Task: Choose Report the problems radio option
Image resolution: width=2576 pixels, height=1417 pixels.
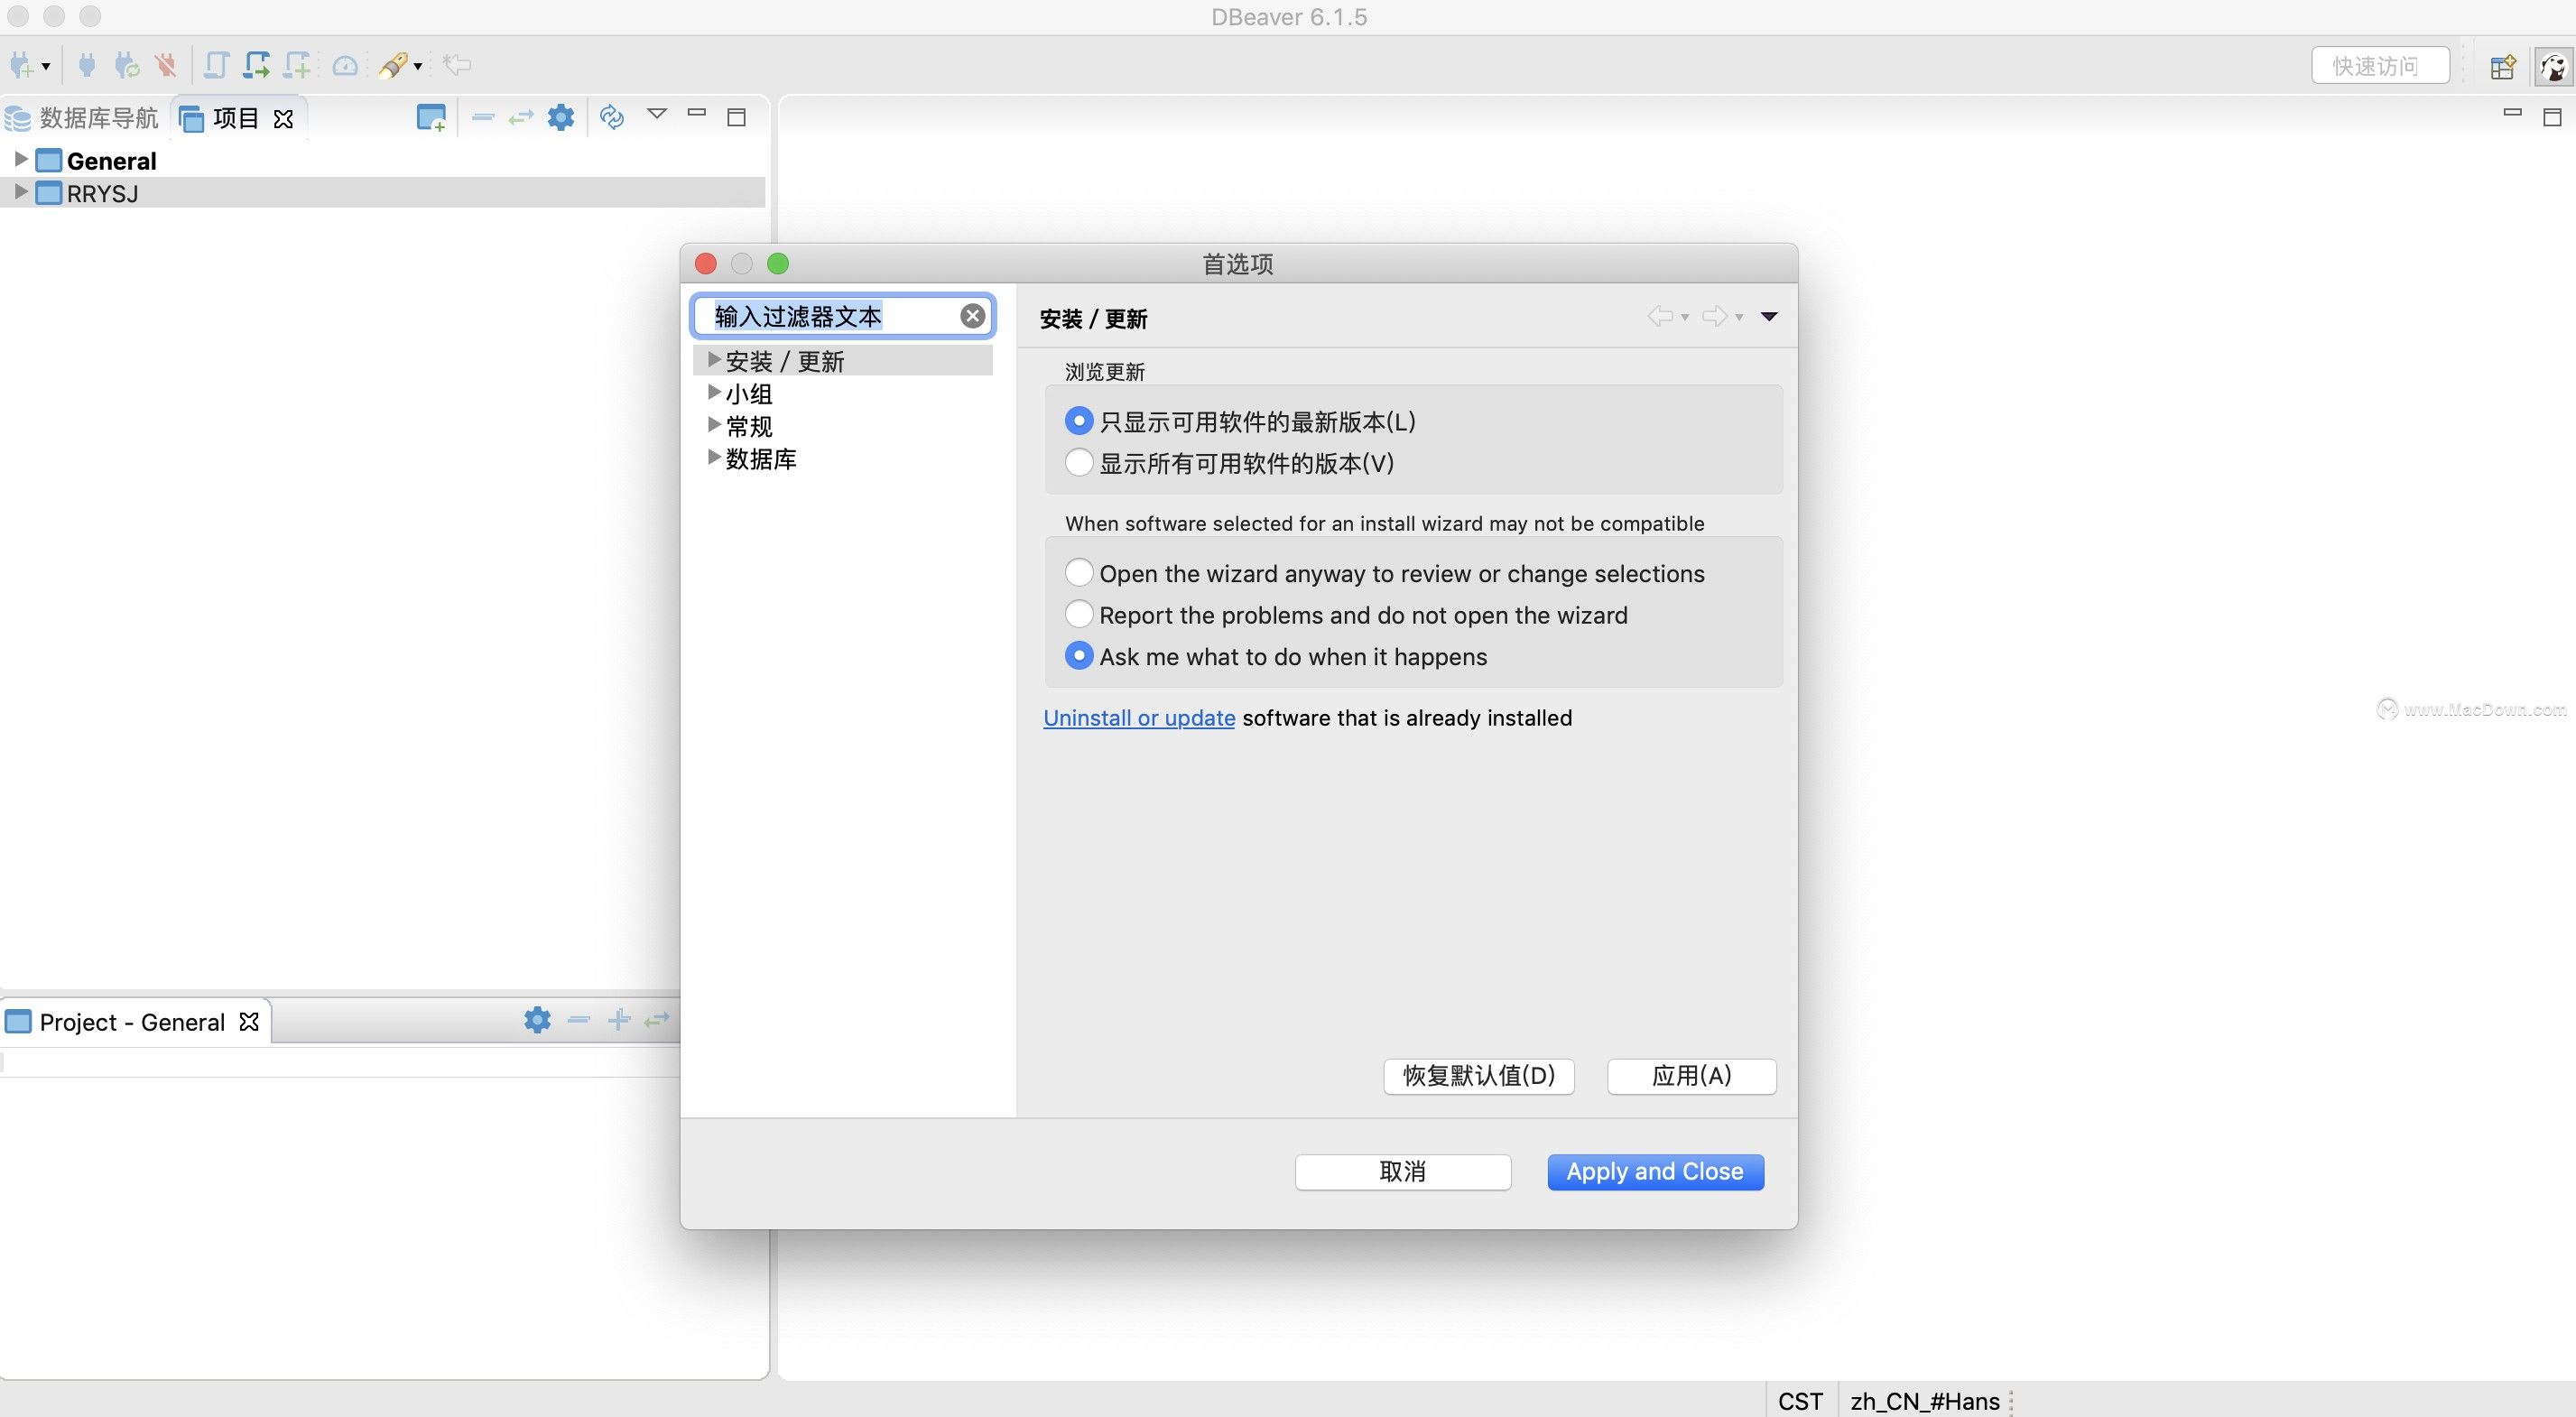Action: [1078, 614]
